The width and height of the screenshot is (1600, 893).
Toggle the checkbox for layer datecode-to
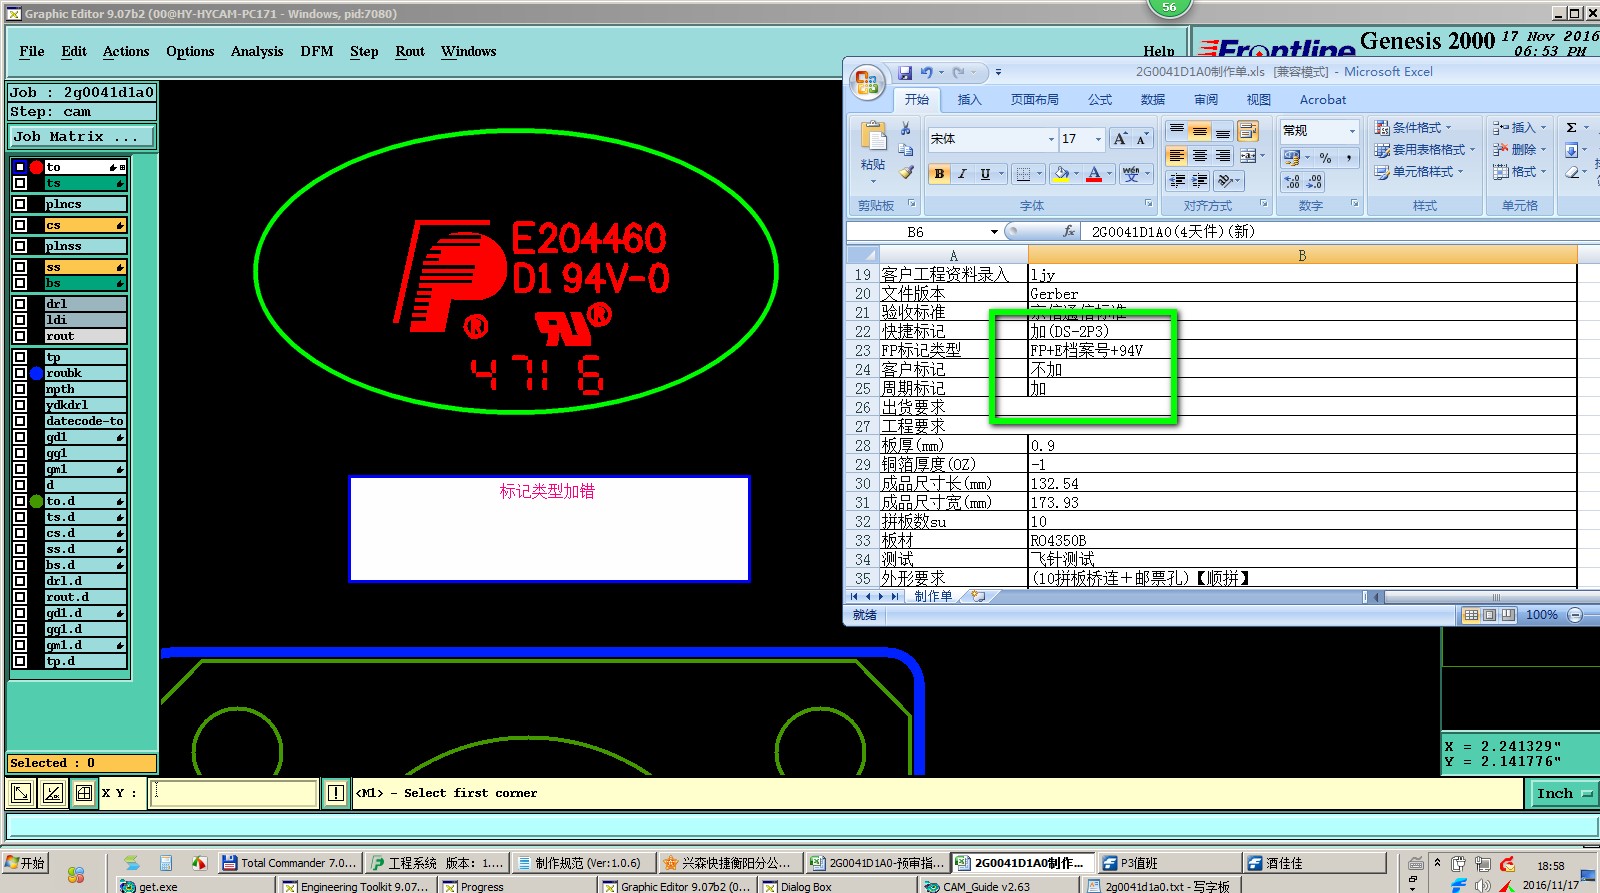tap(20, 421)
